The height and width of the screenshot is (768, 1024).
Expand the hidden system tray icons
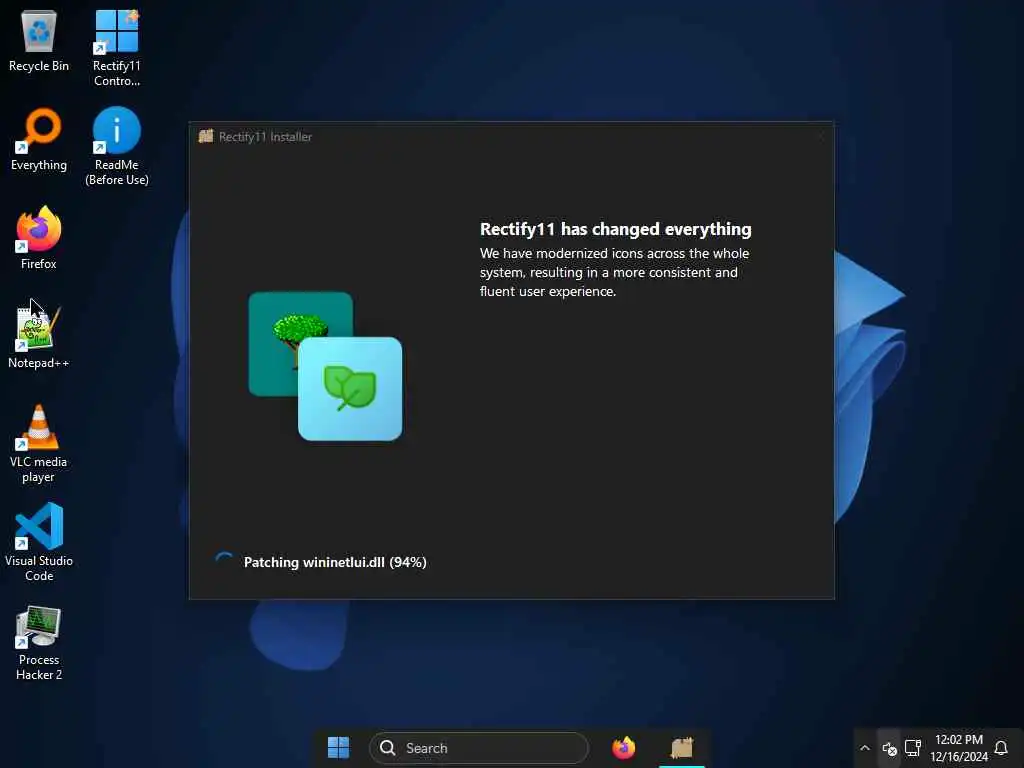coord(865,748)
